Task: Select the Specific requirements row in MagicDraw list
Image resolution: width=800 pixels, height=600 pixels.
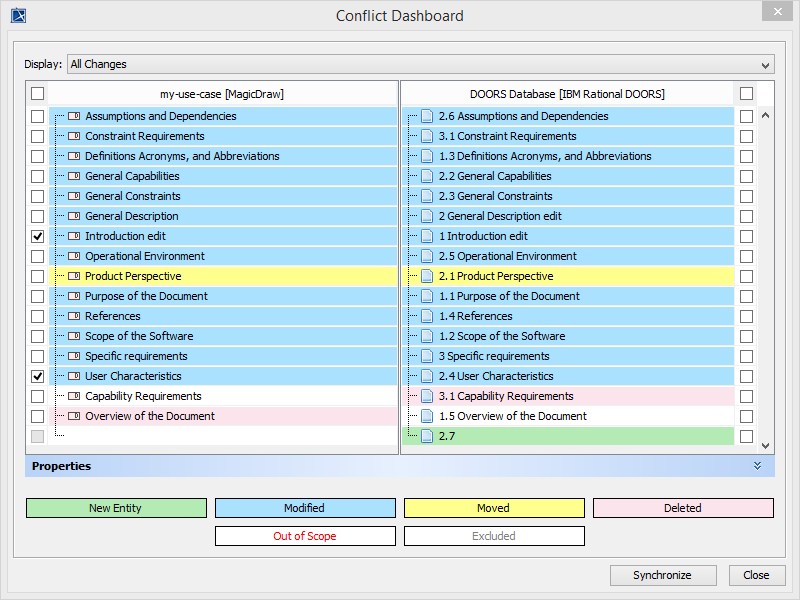Action: 136,356
